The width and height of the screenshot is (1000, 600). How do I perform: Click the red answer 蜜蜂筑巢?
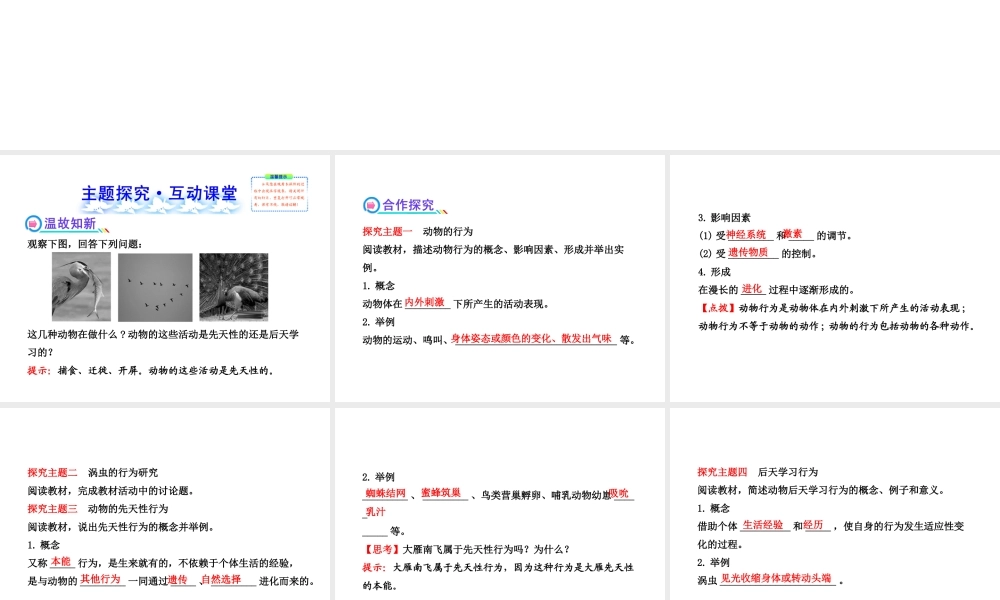click(x=441, y=493)
